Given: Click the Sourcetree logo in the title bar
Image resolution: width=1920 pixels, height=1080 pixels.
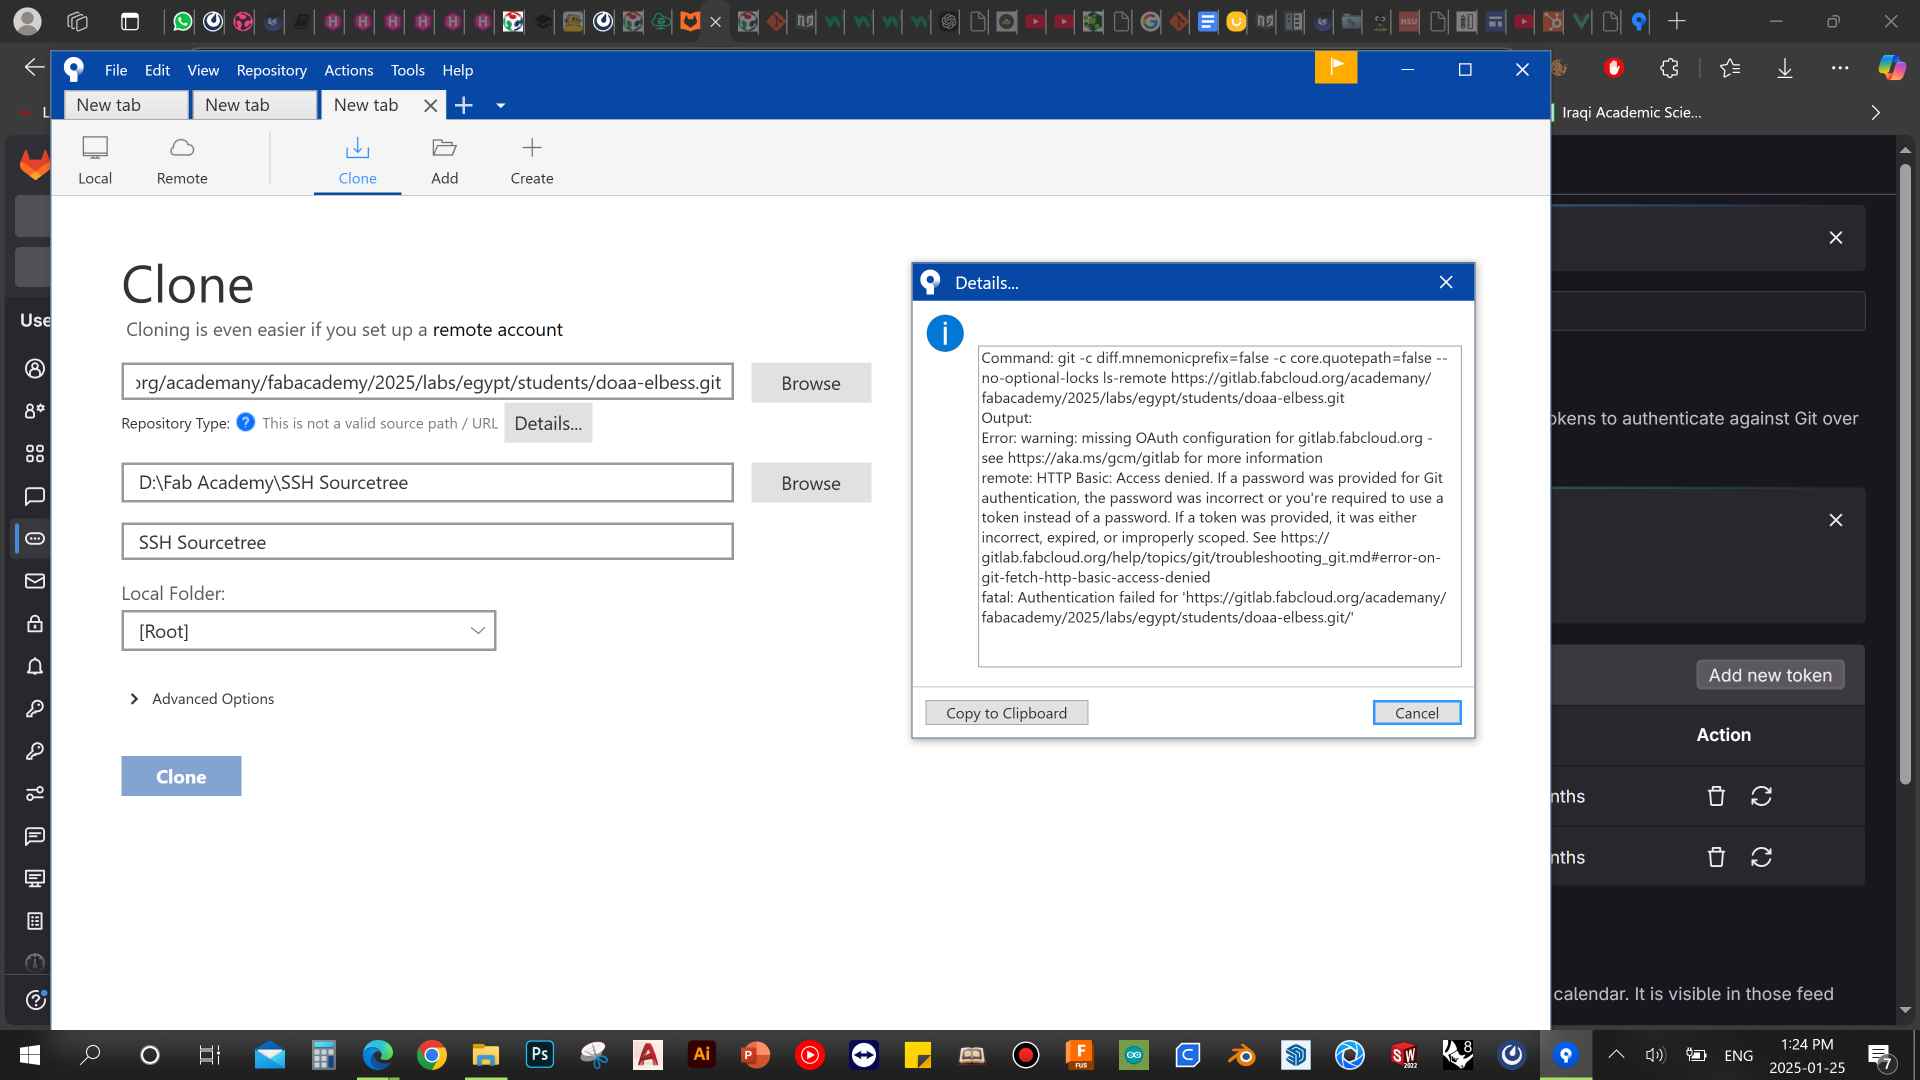Looking at the screenshot, I should [74, 69].
